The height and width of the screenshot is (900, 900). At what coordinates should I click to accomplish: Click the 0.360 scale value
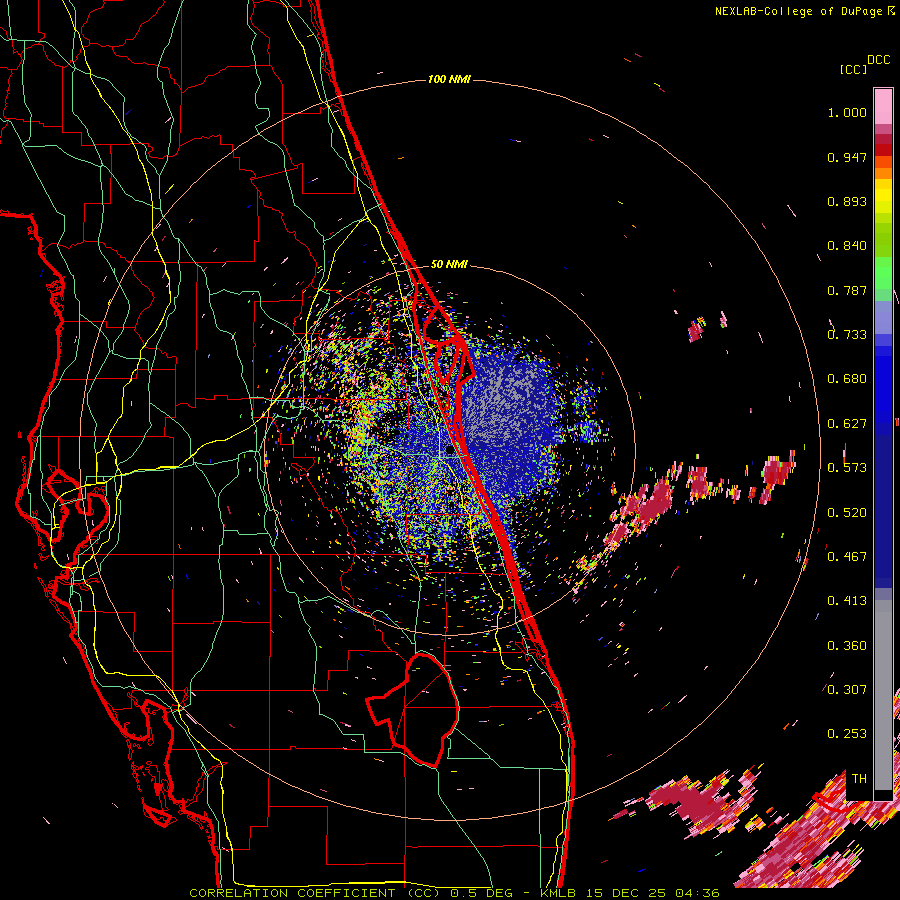click(x=847, y=646)
